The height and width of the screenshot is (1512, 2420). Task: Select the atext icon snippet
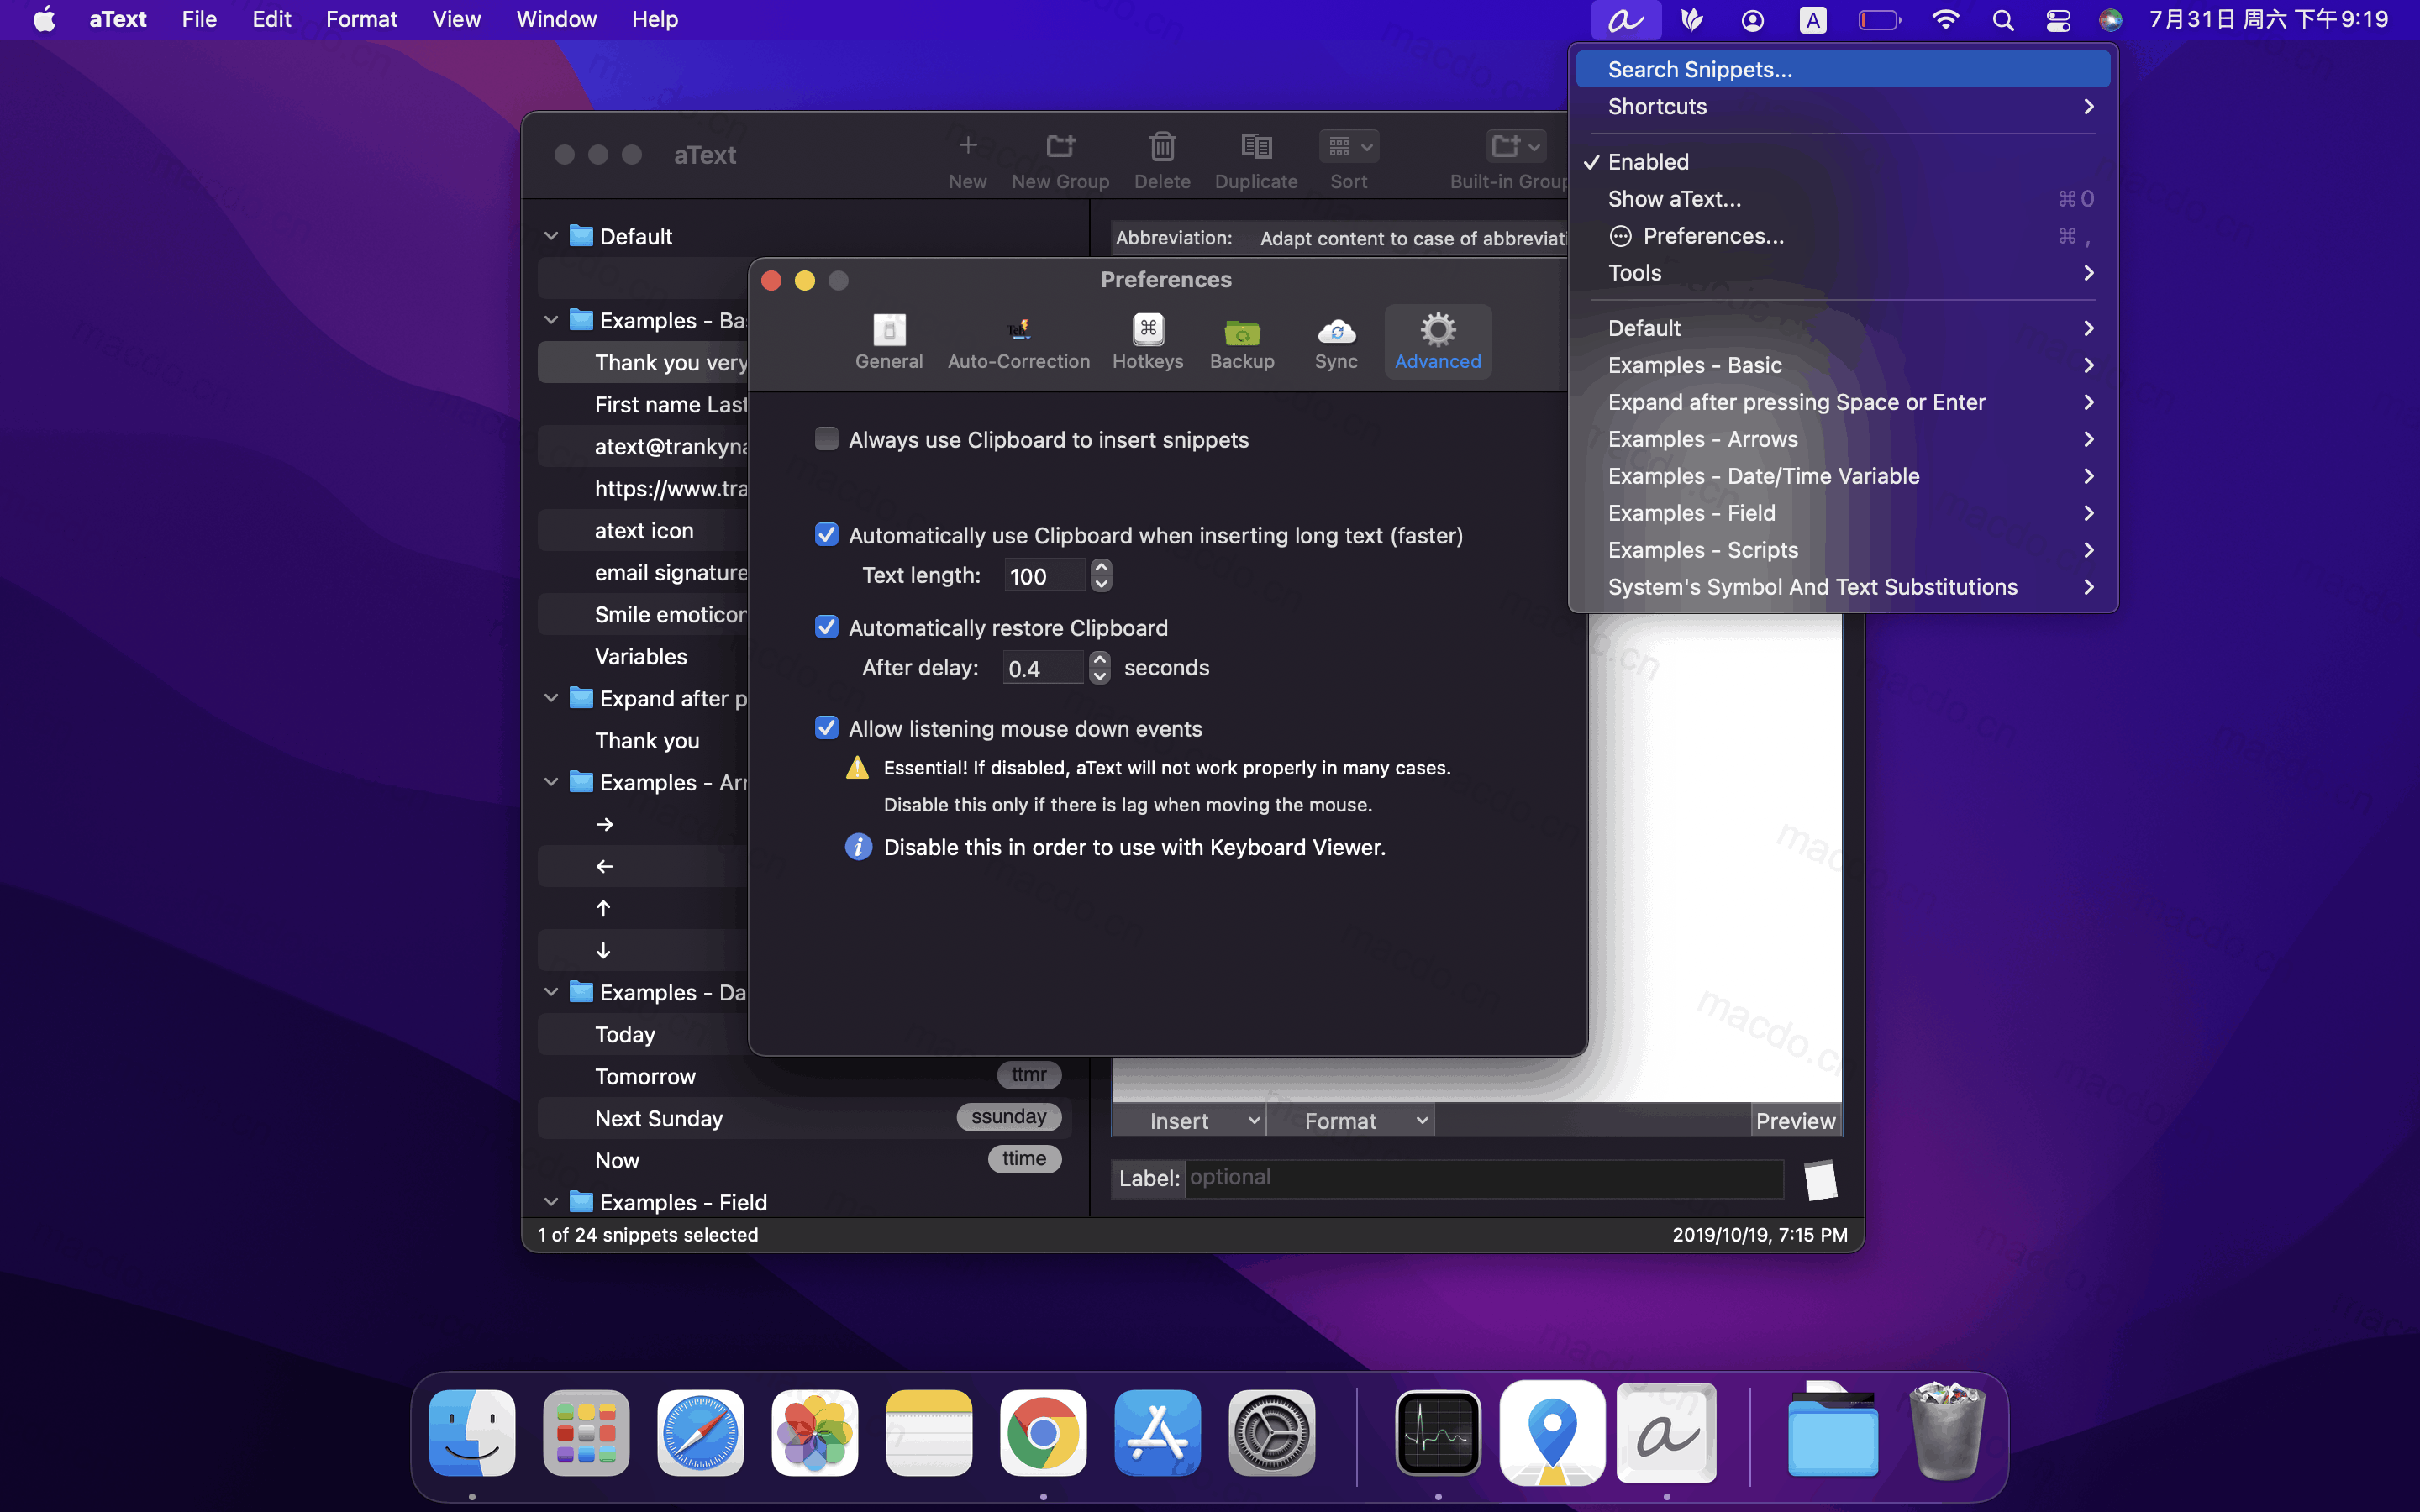(x=644, y=530)
